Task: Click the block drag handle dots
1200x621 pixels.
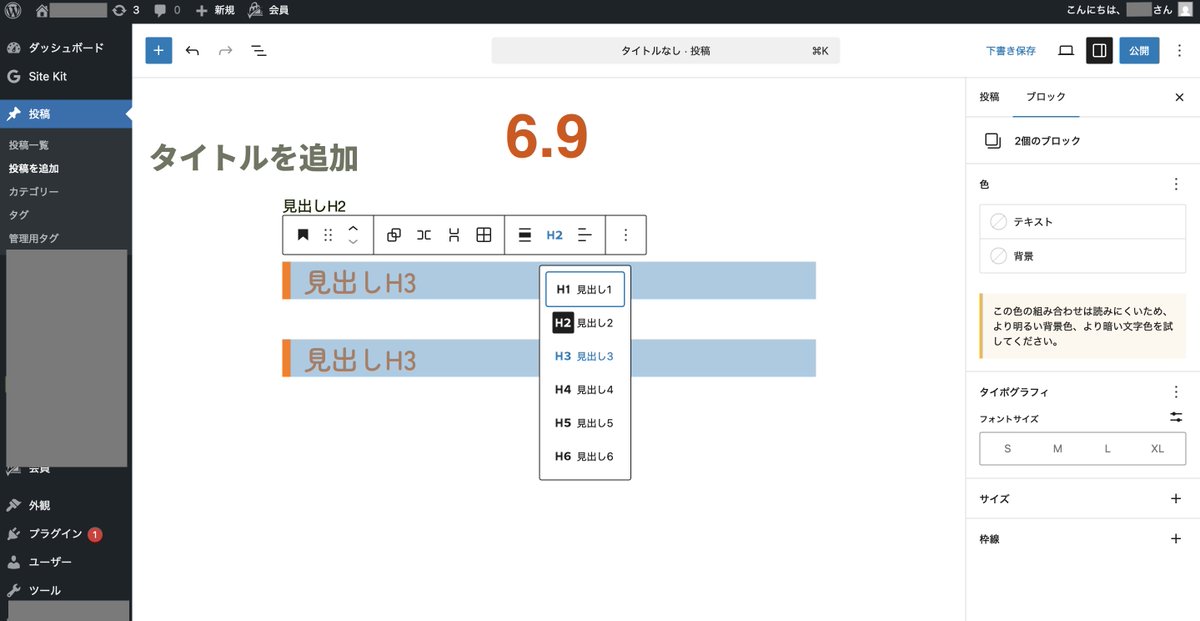Action: pyautogui.click(x=328, y=235)
